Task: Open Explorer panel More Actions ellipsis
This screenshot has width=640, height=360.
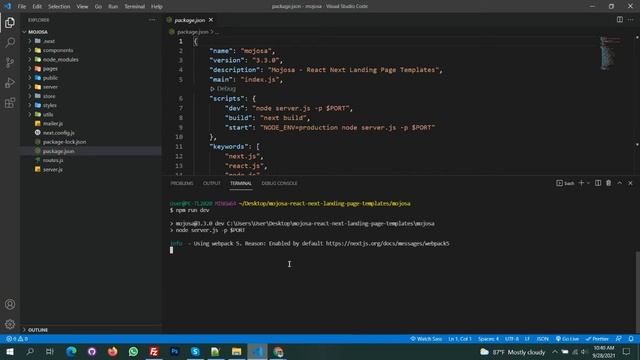Action: coord(152,20)
